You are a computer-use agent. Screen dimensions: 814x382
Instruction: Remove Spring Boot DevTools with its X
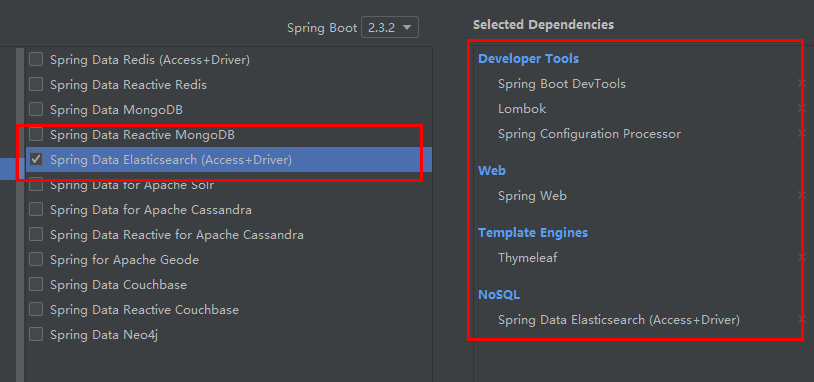(x=802, y=84)
